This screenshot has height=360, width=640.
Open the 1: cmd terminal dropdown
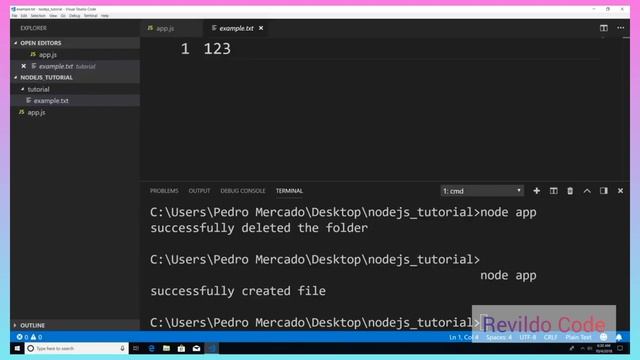coord(482,191)
